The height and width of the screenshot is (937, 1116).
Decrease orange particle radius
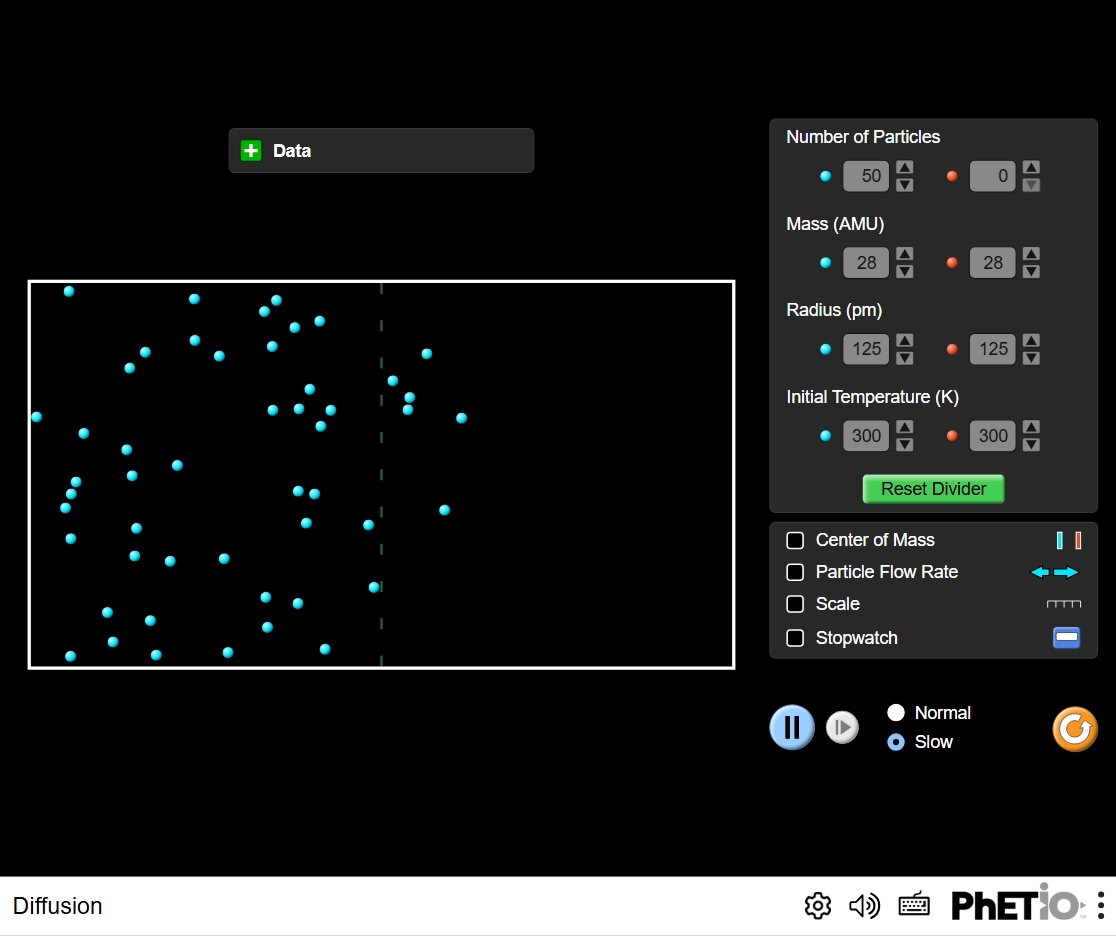coord(1031,358)
